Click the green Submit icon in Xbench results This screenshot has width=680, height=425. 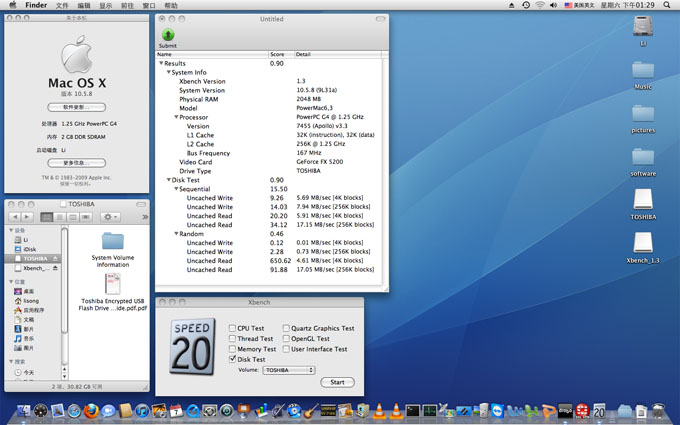click(168, 35)
